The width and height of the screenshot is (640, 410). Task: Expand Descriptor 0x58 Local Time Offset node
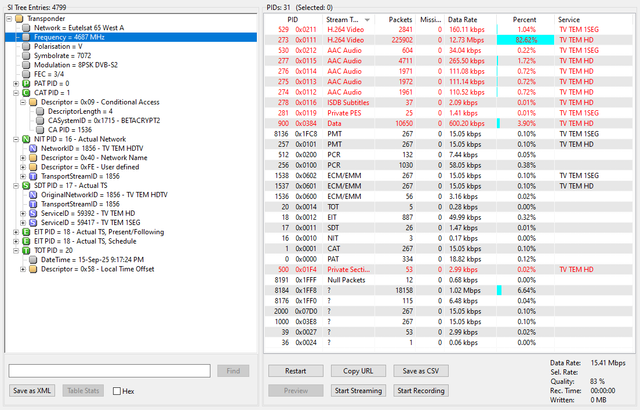click(x=23, y=269)
